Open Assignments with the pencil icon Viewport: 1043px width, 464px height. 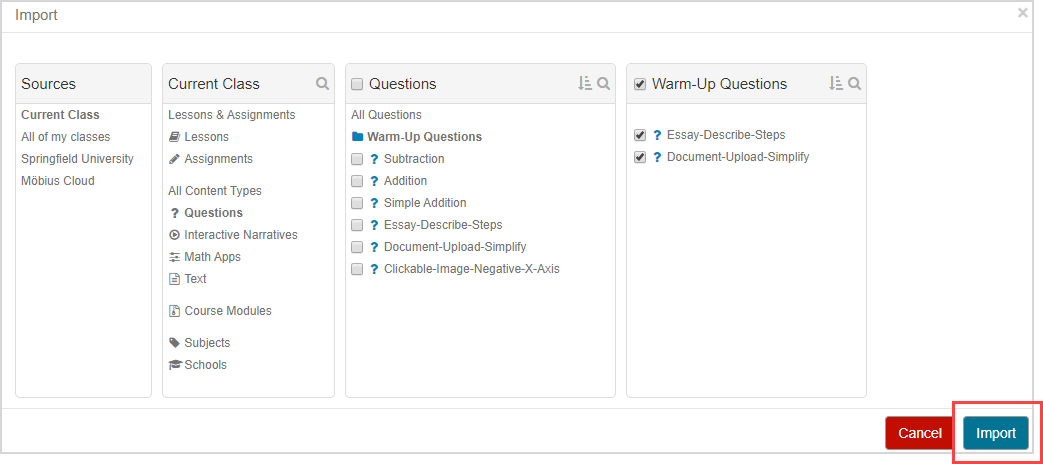(218, 159)
